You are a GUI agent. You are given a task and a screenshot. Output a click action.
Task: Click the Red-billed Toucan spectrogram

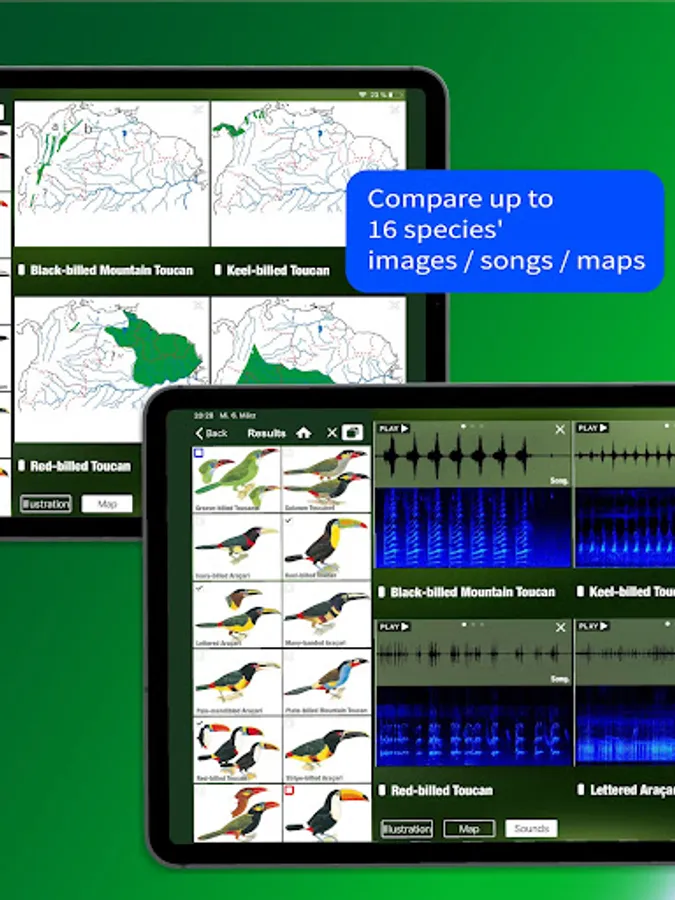point(474,726)
